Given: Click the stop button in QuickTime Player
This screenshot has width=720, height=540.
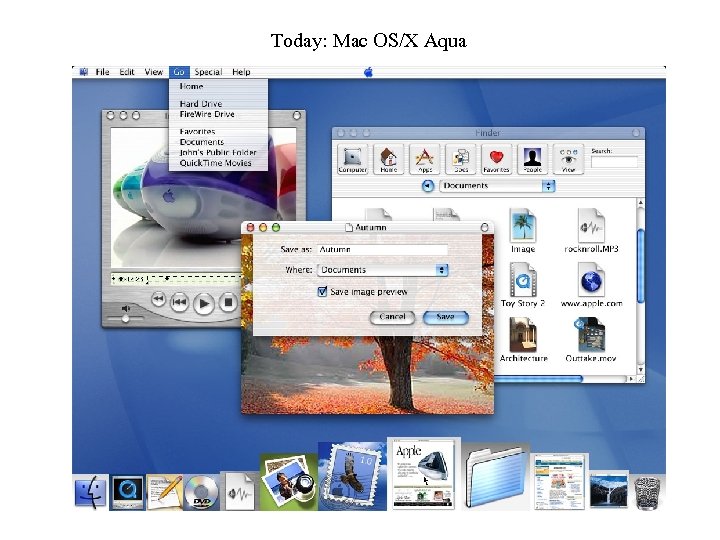Looking at the screenshot, I should pos(228,303).
